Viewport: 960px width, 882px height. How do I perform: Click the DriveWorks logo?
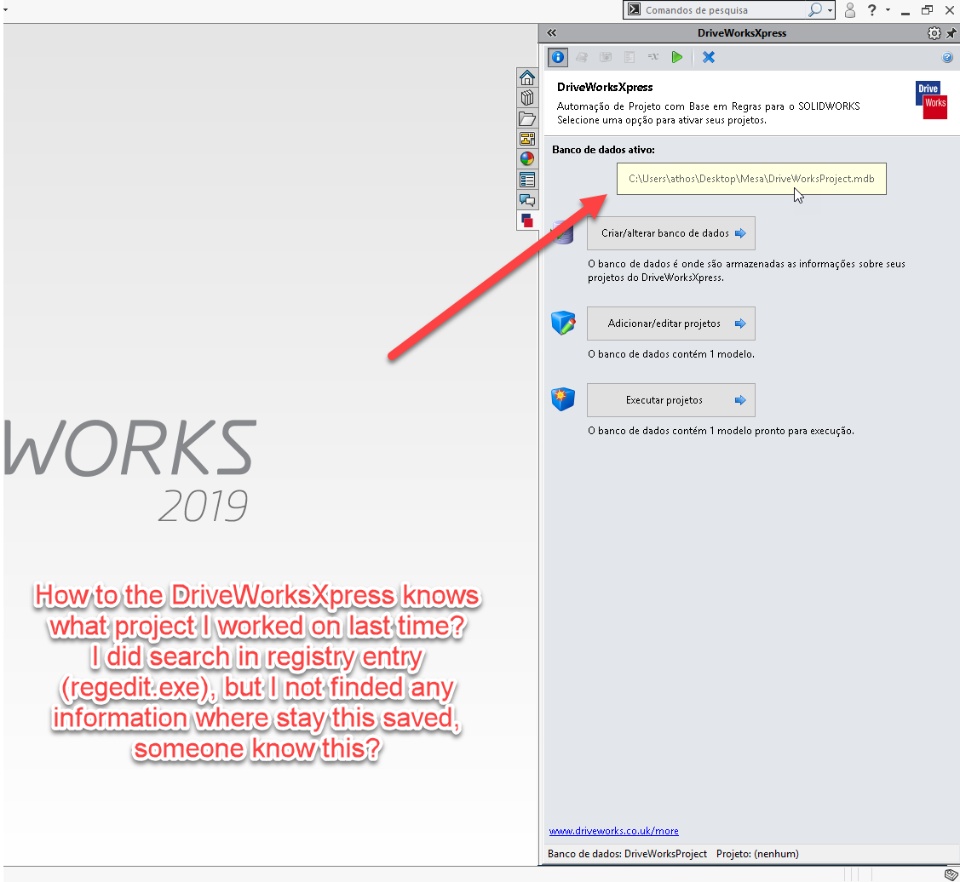coord(931,100)
